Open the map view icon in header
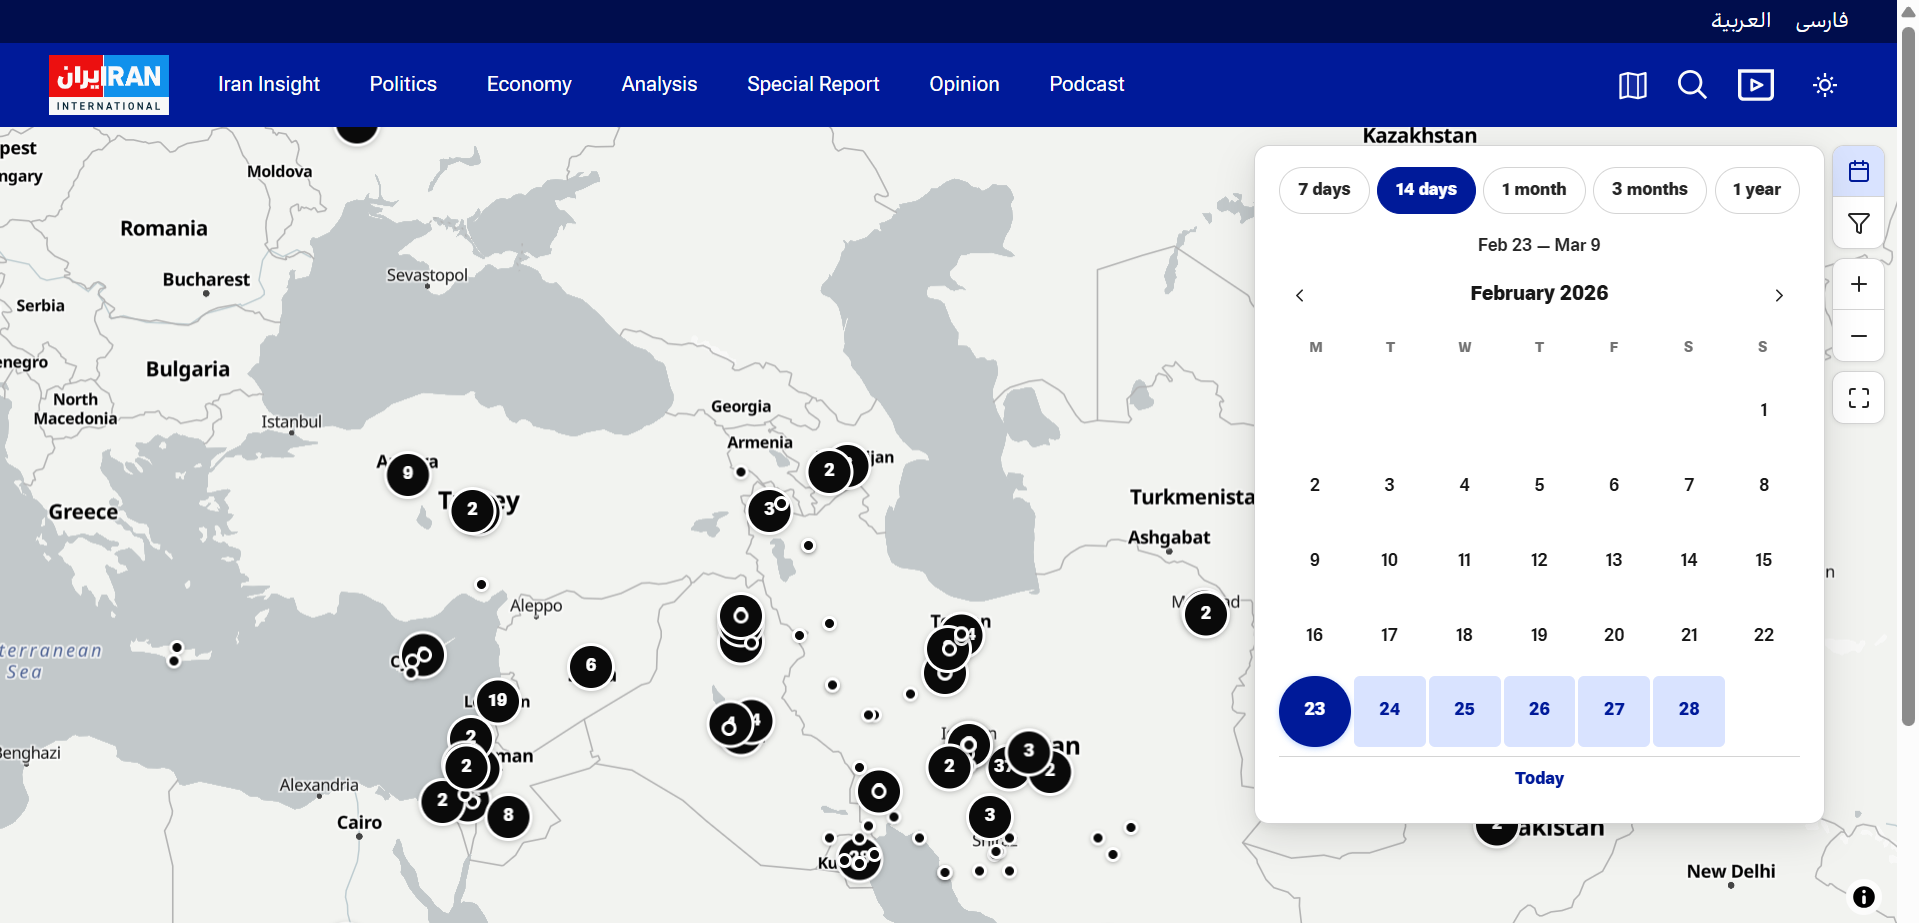Viewport: 1919px width, 923px height. [x=1632, y=86]
